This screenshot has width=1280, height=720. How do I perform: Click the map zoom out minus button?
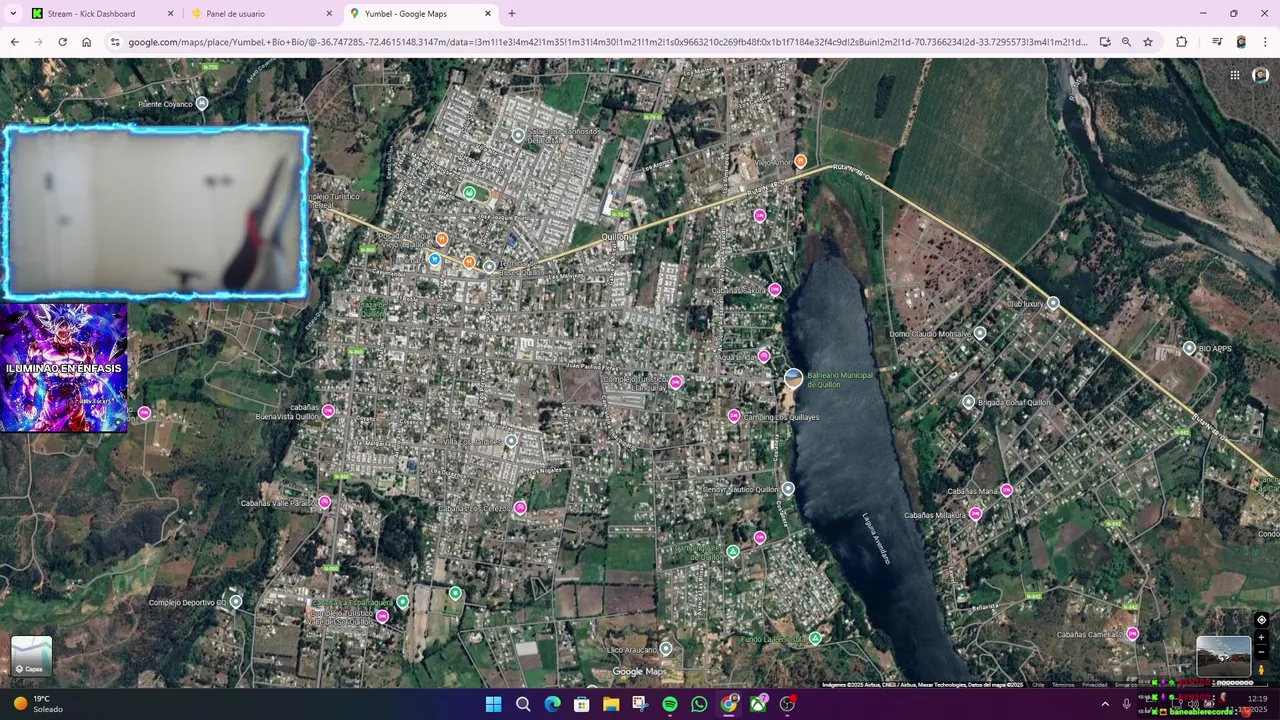point(1261,652)
